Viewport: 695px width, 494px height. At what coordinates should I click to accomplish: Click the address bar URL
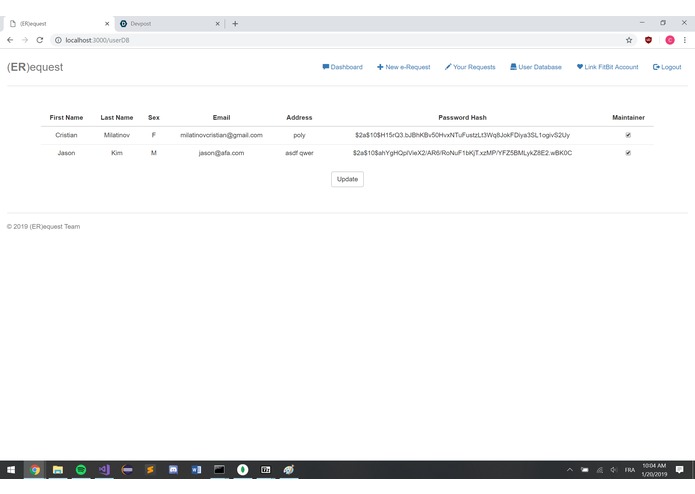pos(98,40)
